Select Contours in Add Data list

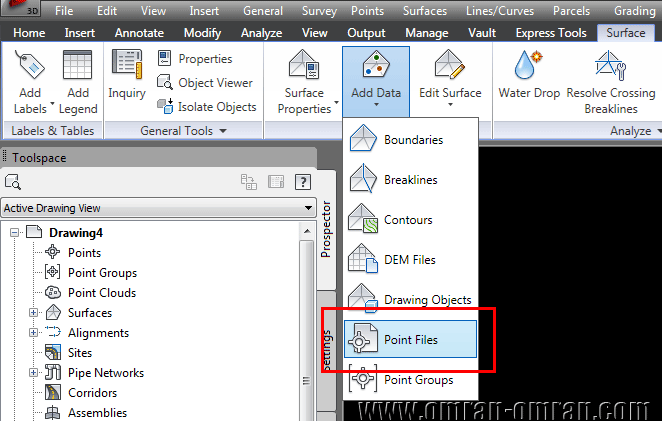click(410, 220)
